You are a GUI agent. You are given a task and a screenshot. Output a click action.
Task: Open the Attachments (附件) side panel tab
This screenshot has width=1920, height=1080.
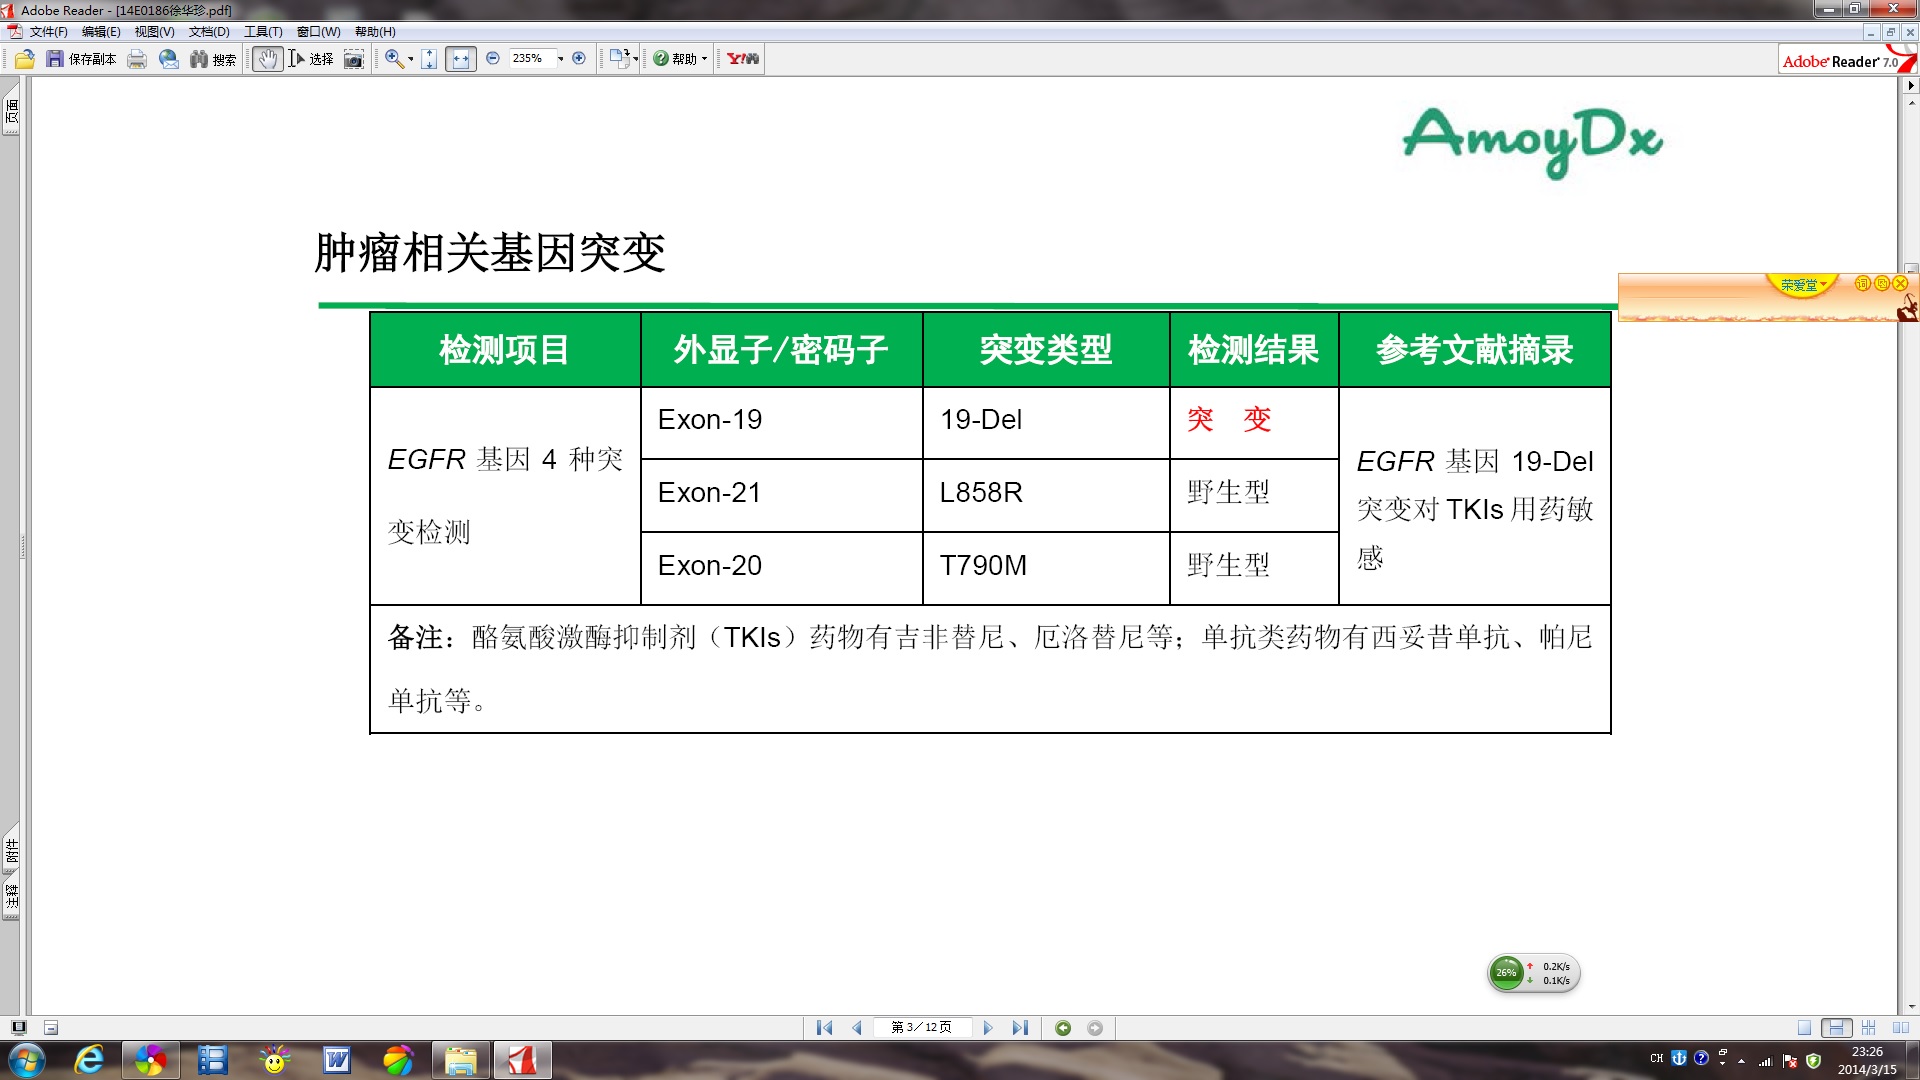pyautogui.click(x=11, y=850)
